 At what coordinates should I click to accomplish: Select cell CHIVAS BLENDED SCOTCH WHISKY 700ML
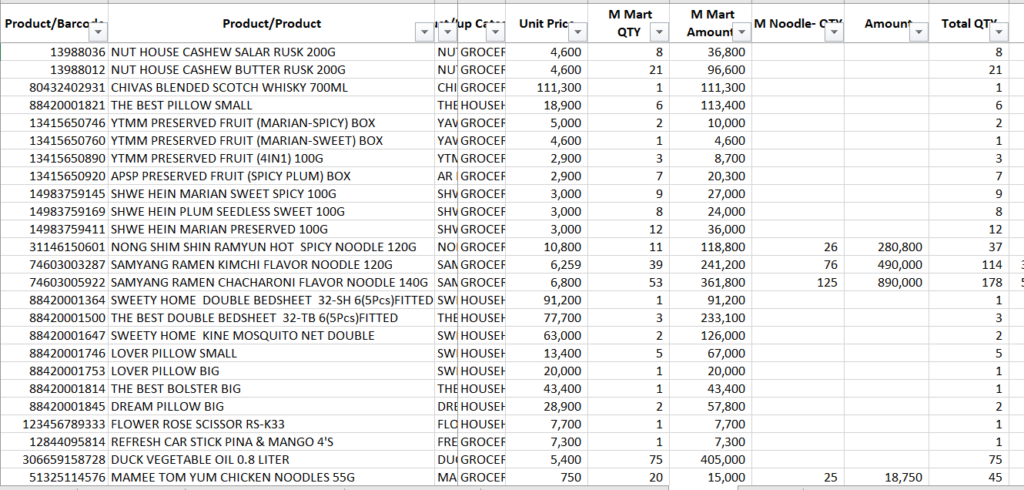[272, 88]
